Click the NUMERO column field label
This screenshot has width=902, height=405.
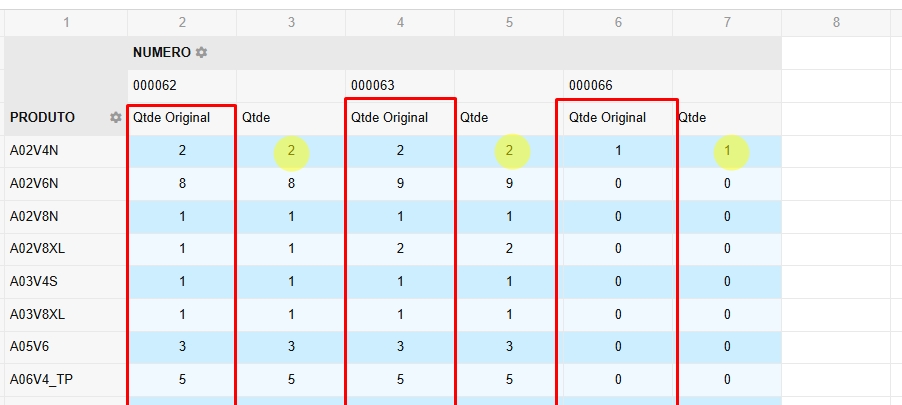[x=161, y=52]
